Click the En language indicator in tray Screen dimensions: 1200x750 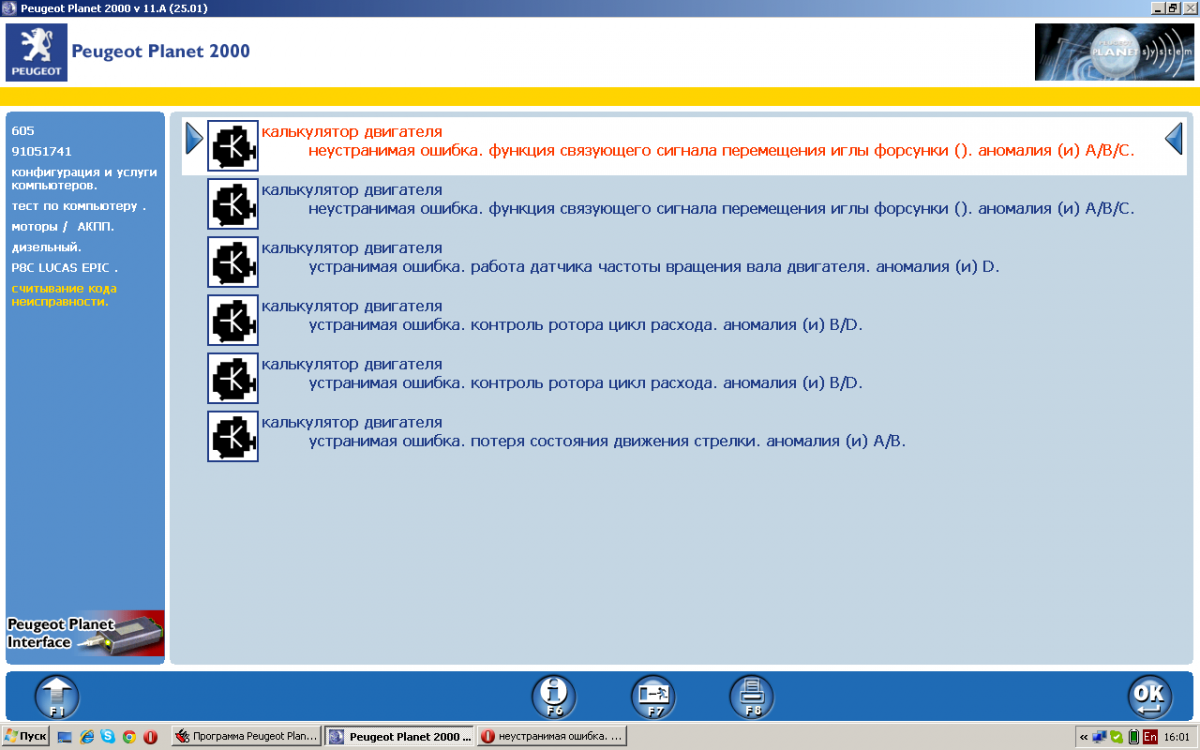point(1150,736)
